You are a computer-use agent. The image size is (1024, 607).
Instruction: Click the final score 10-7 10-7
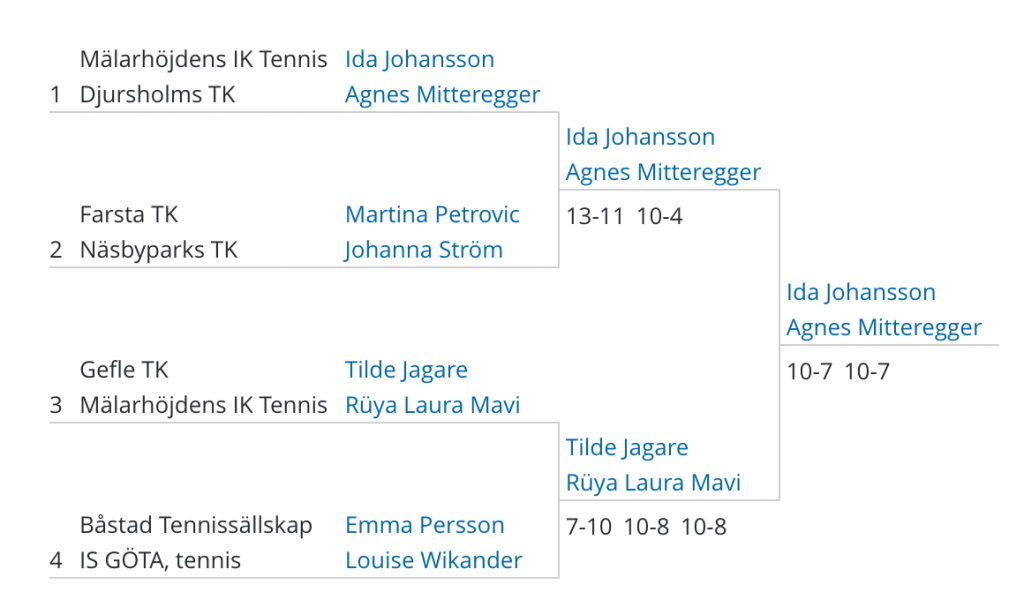(837, 372)
